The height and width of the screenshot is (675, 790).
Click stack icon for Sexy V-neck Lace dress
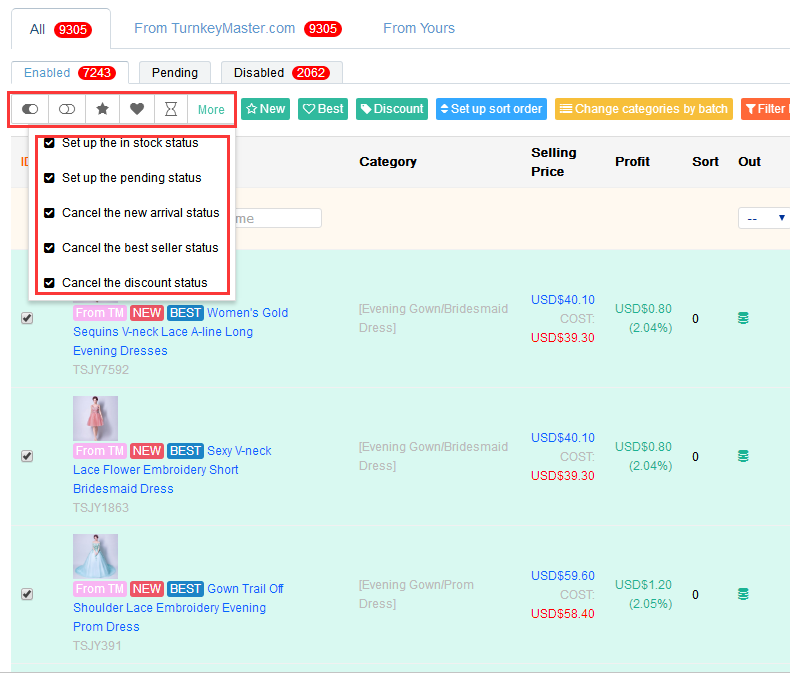[x=743, y=456]
